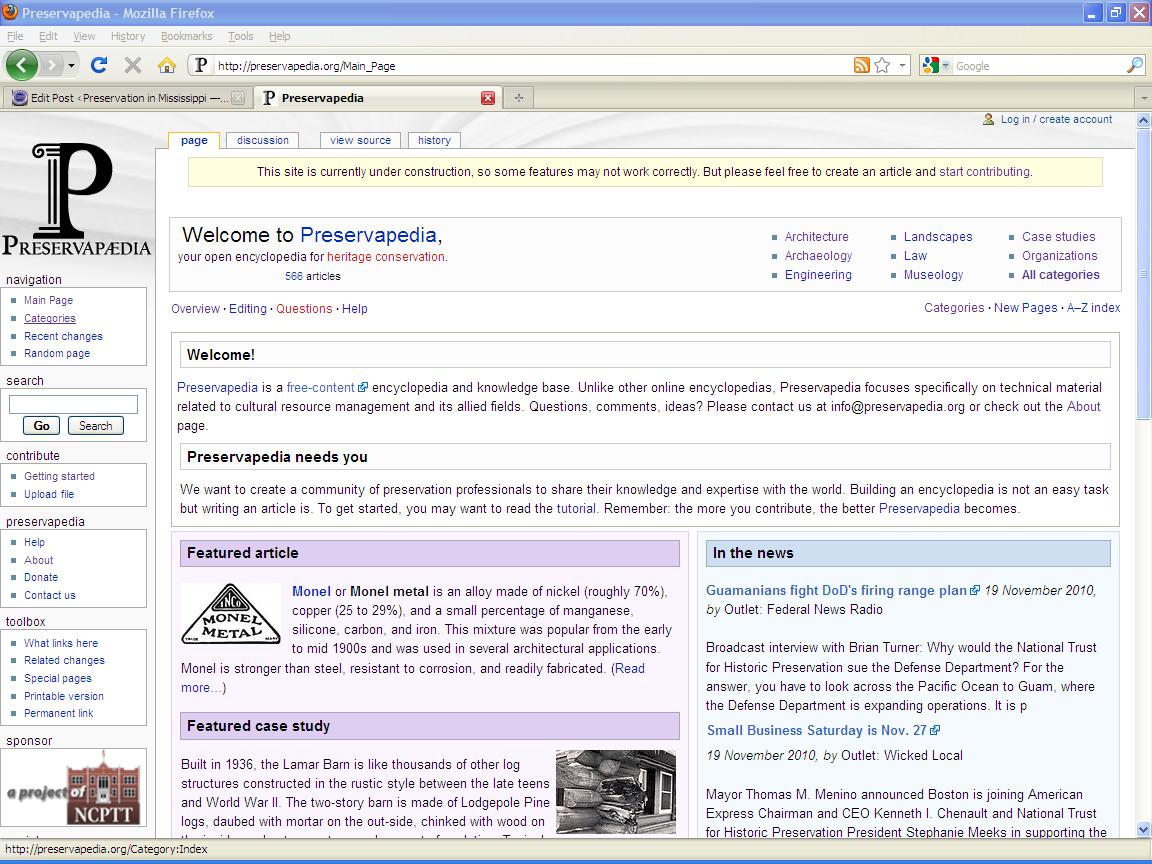The image size is (1152, 864).
Task: Close the Preservapedia tab
Action: pos(488,98)
